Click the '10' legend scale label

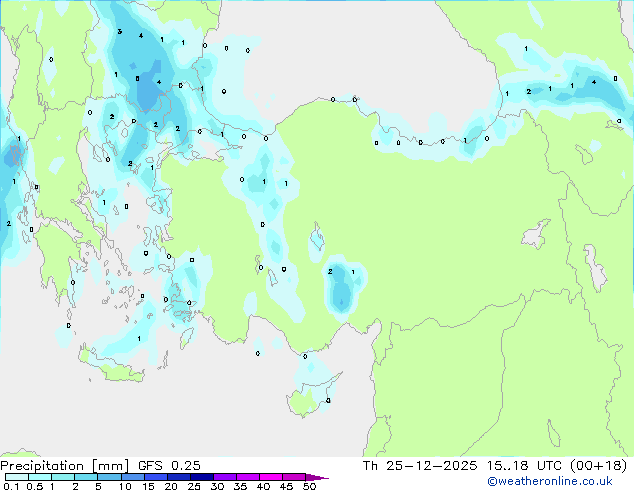125,486
